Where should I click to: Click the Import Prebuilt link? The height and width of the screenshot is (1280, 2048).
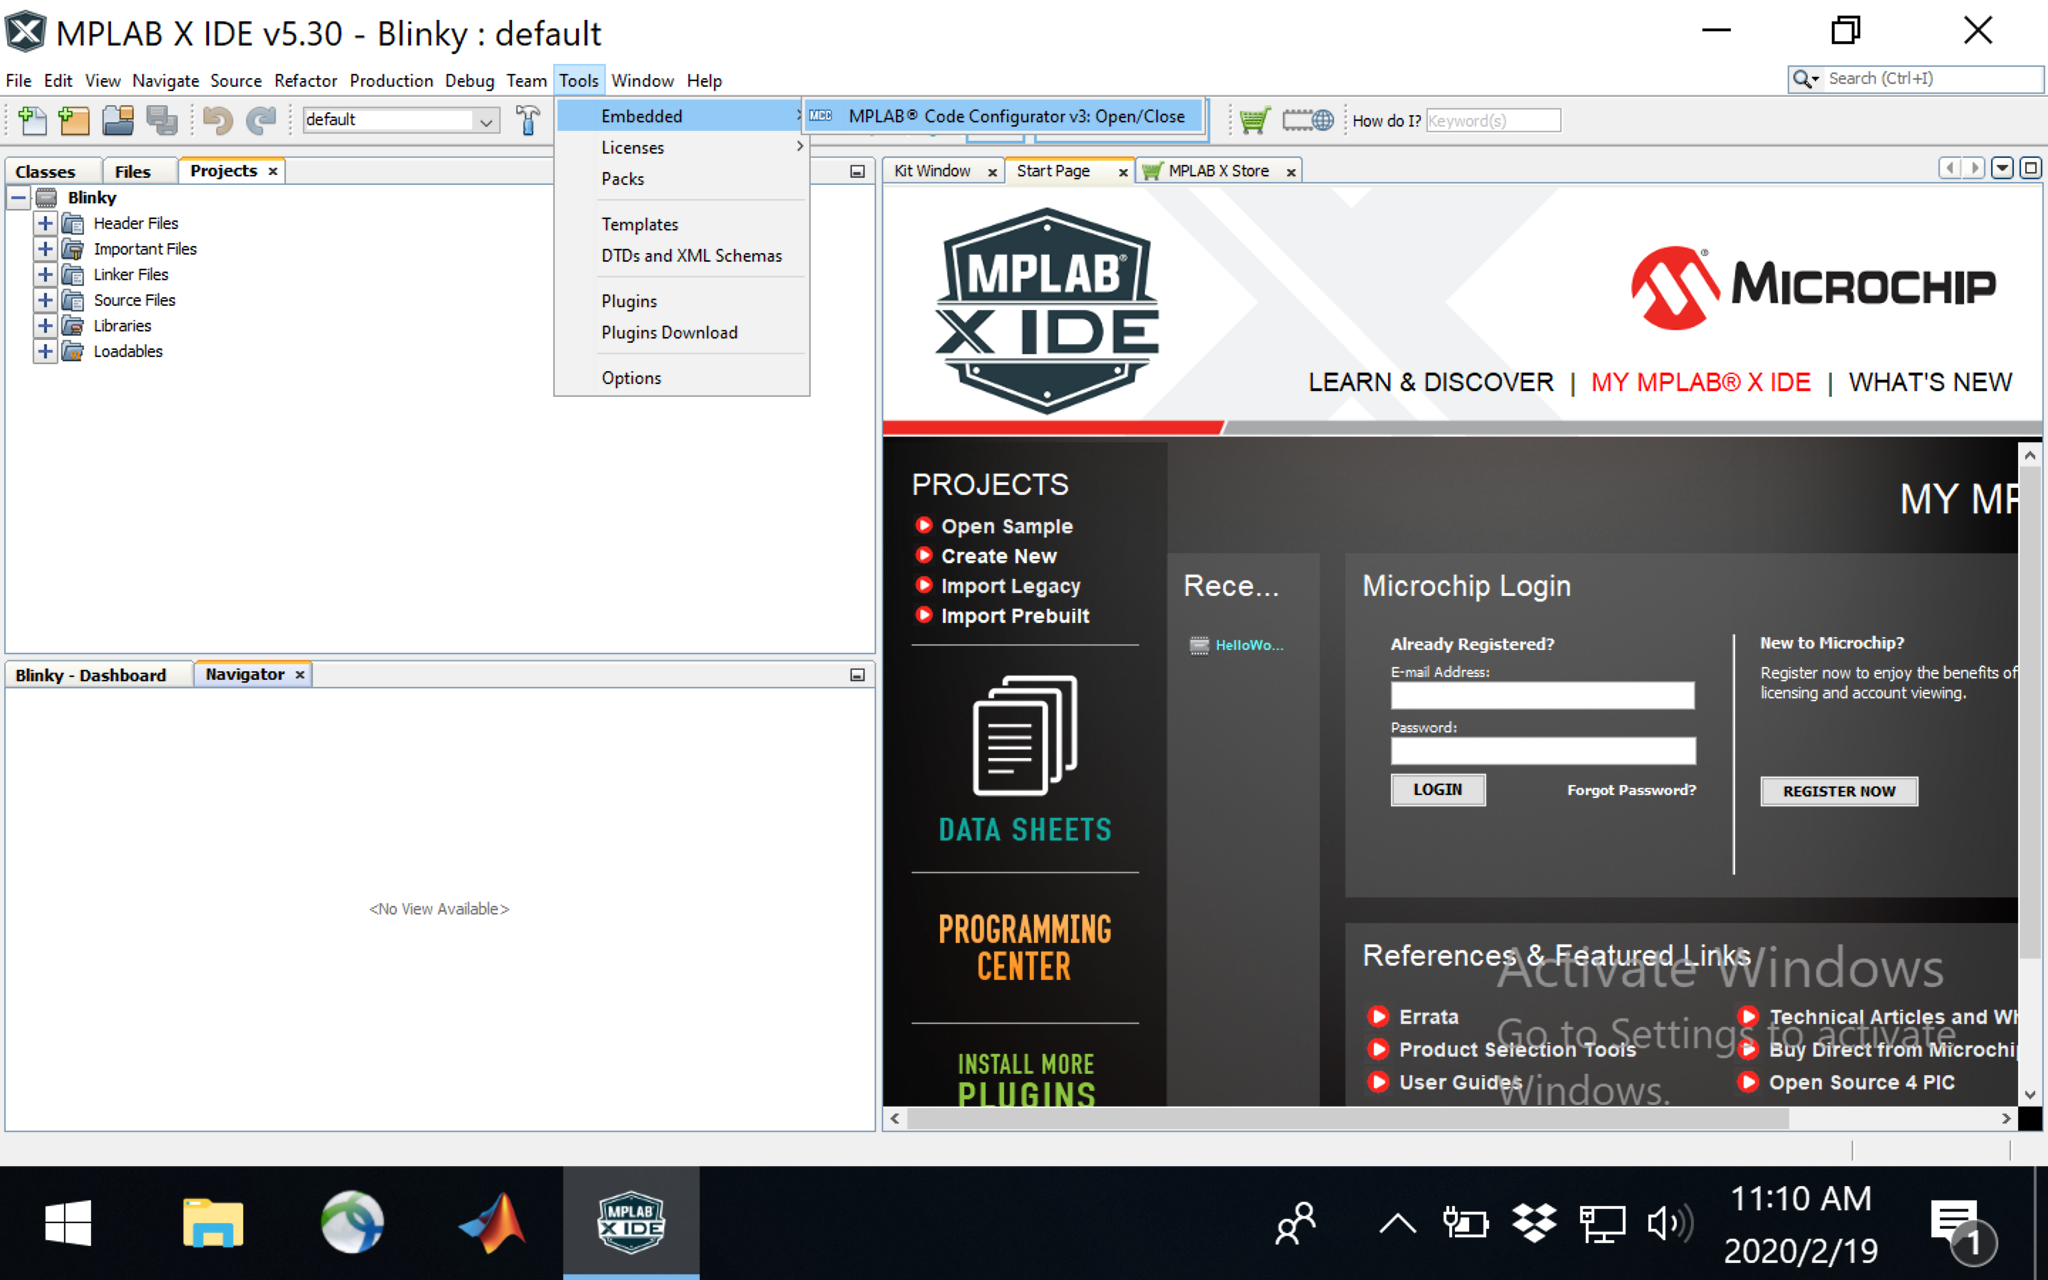(1015, 616)
